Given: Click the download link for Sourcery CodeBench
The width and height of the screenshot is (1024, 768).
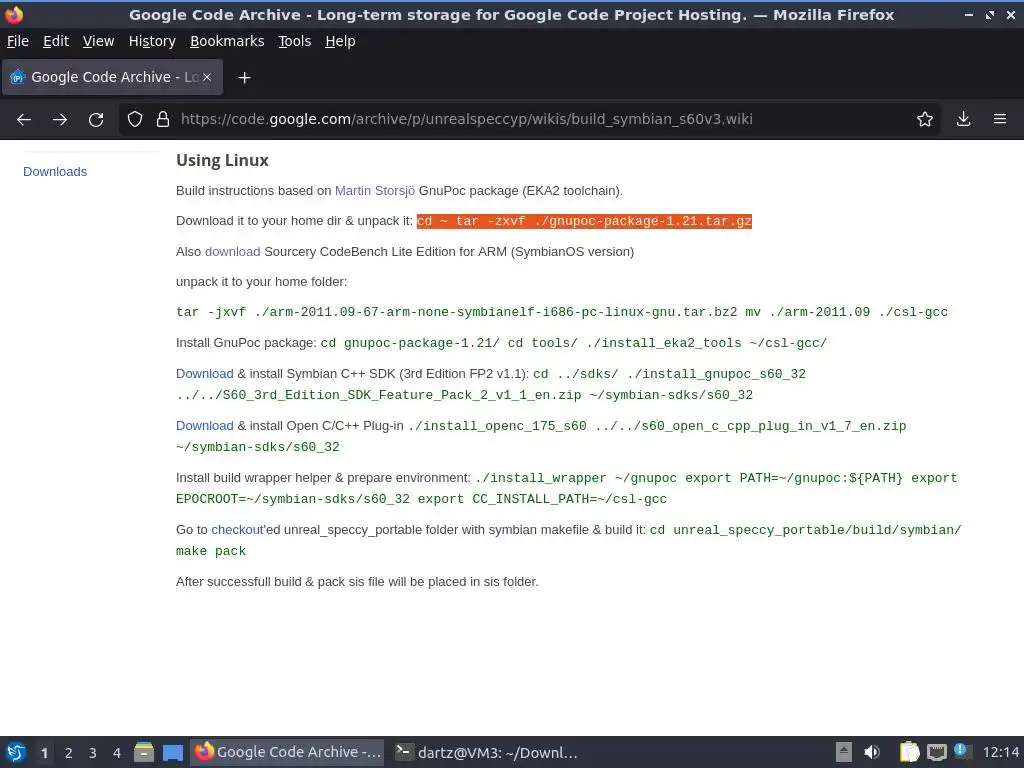Looking at the screenshot, I should (232, 251).
